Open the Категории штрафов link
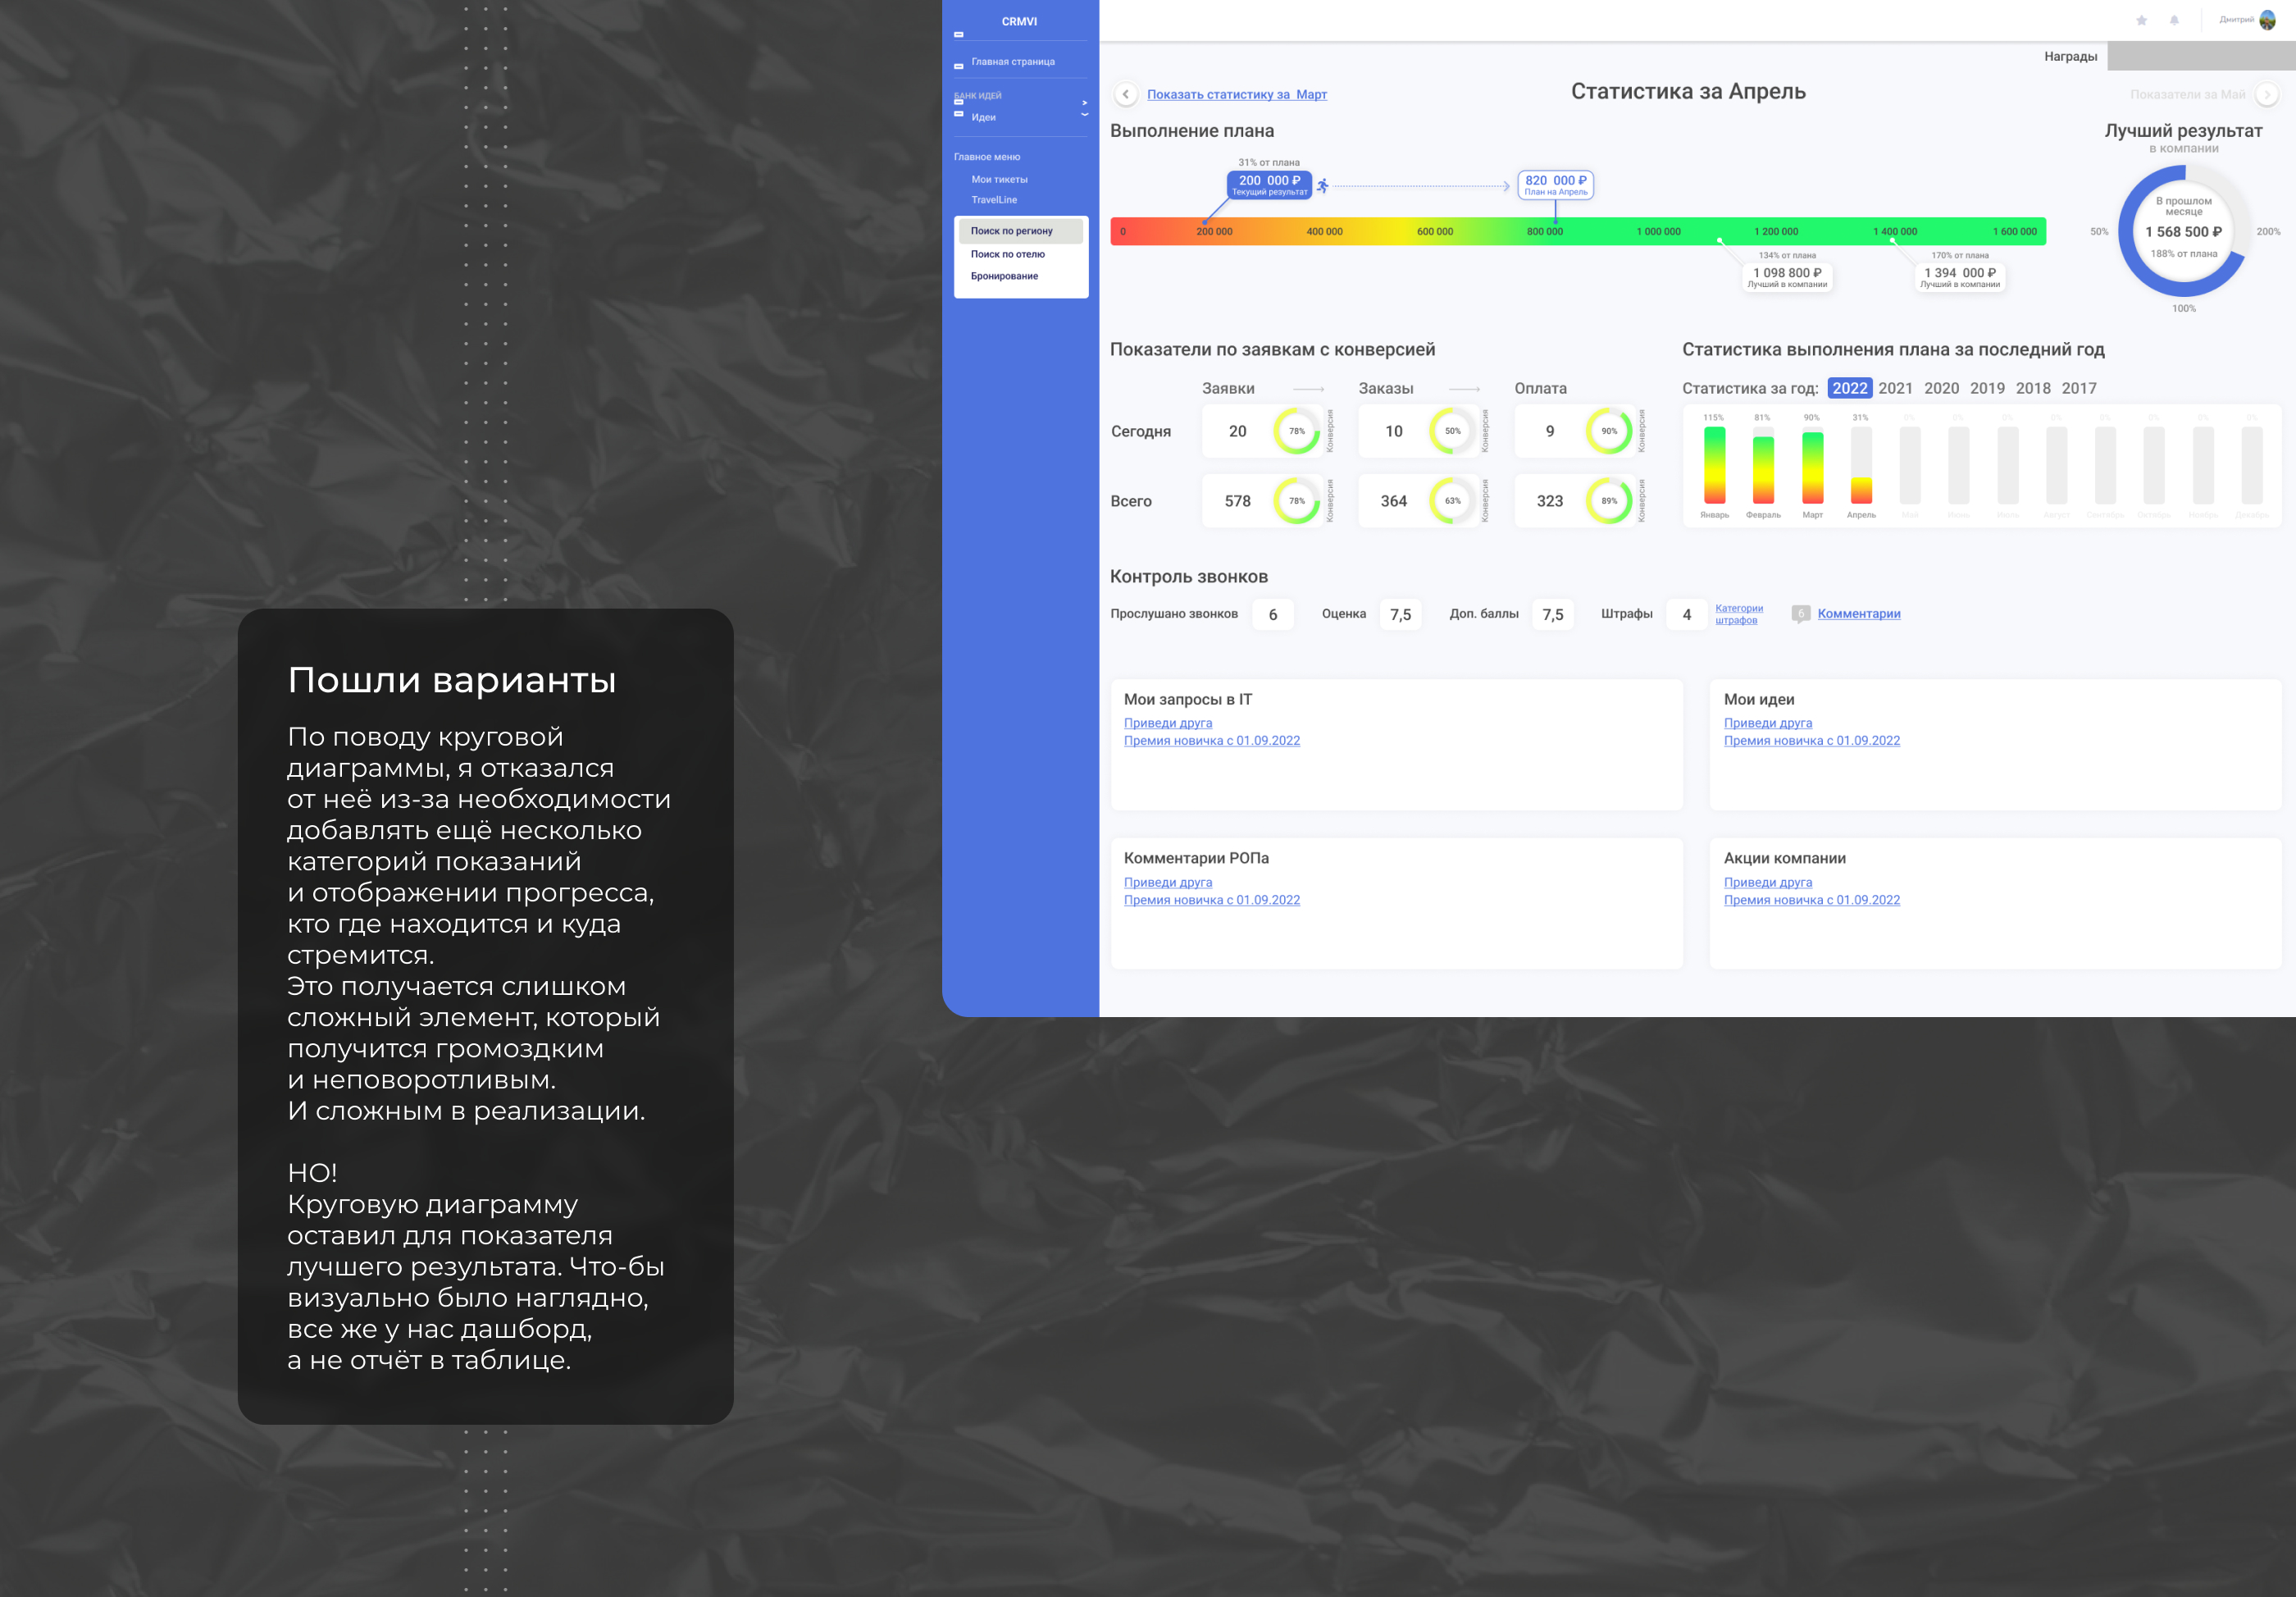The width and height of the screenshot is (2296, 1597). [1738, 614]
